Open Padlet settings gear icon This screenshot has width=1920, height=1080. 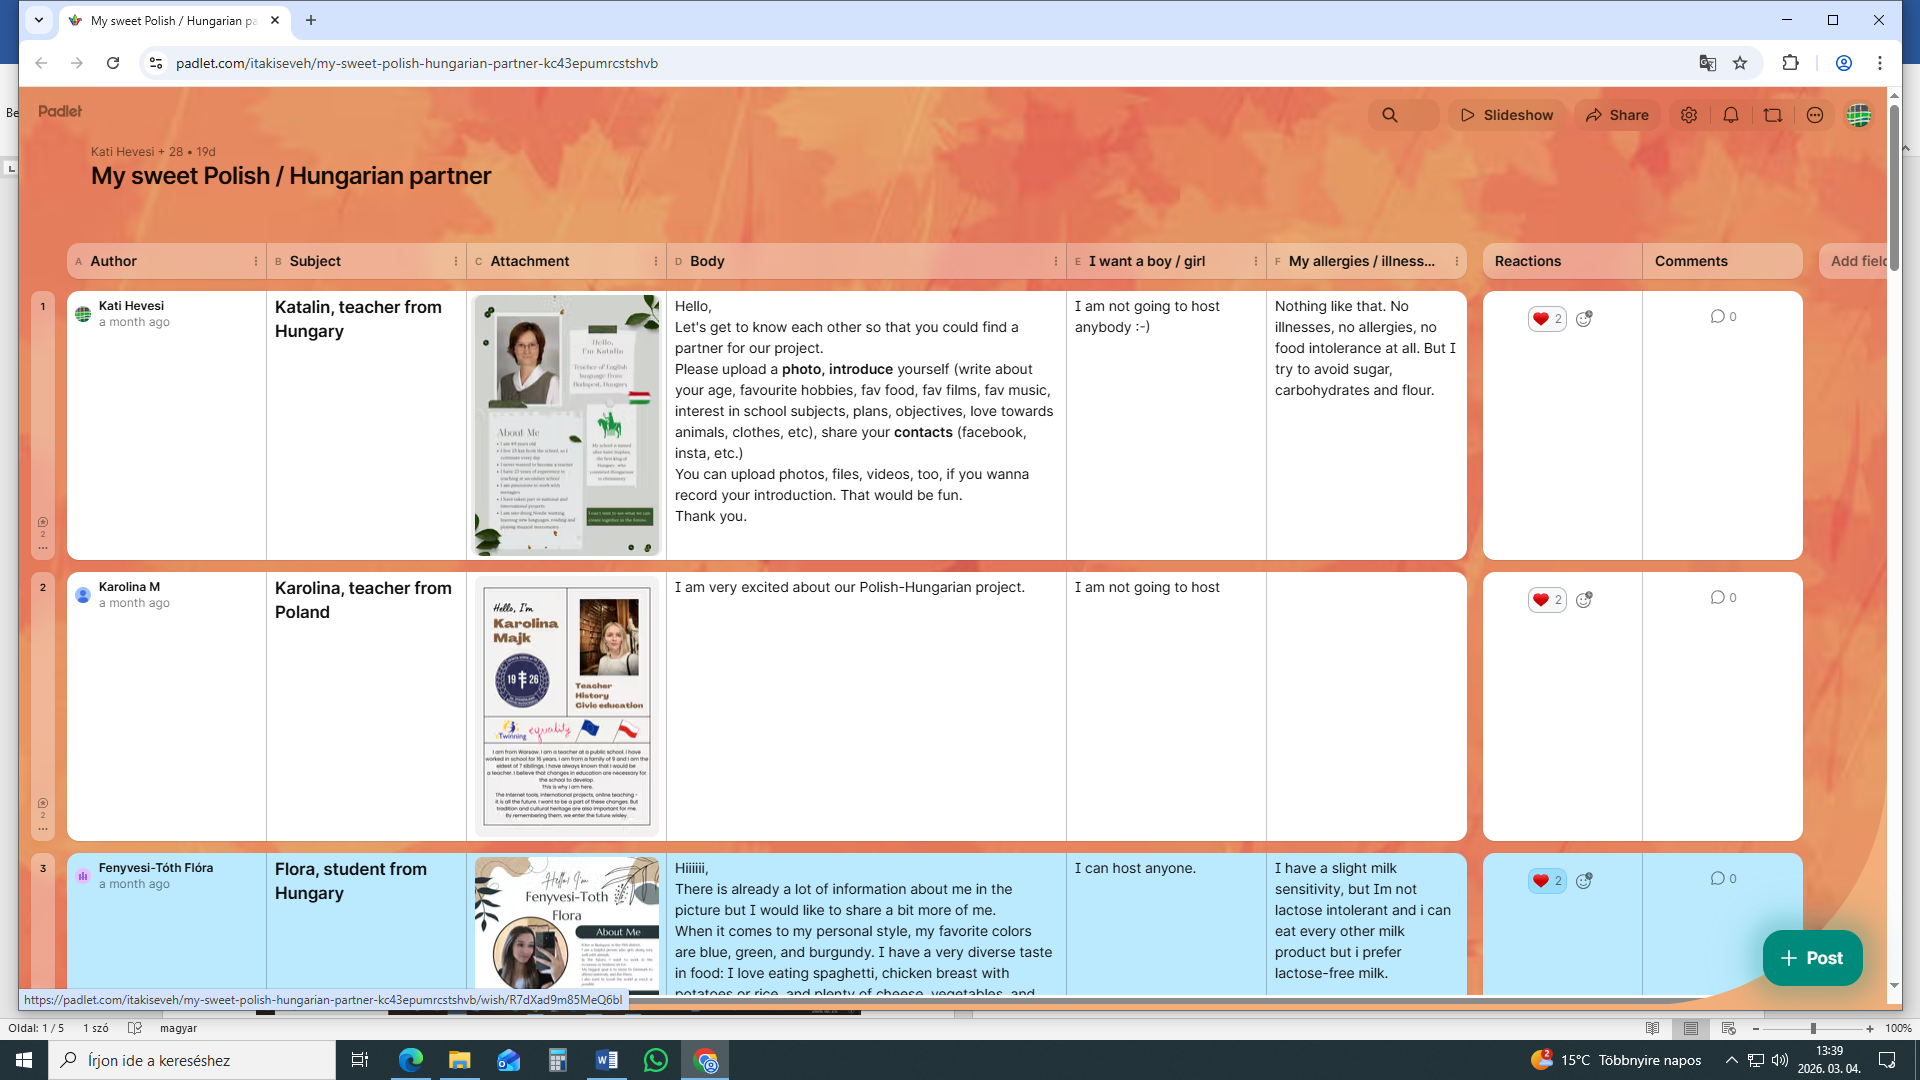coord(1689,115)
